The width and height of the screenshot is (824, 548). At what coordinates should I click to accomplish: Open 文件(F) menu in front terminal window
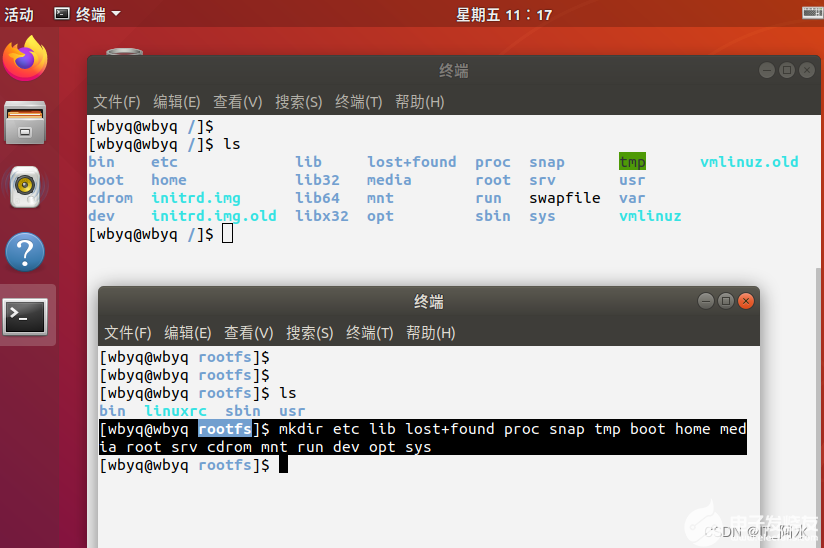128,333
